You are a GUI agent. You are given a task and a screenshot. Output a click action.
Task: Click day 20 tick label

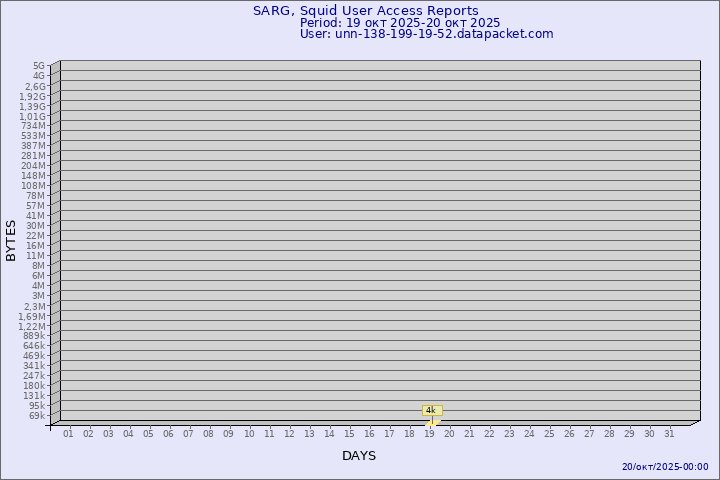pos(449,433)
